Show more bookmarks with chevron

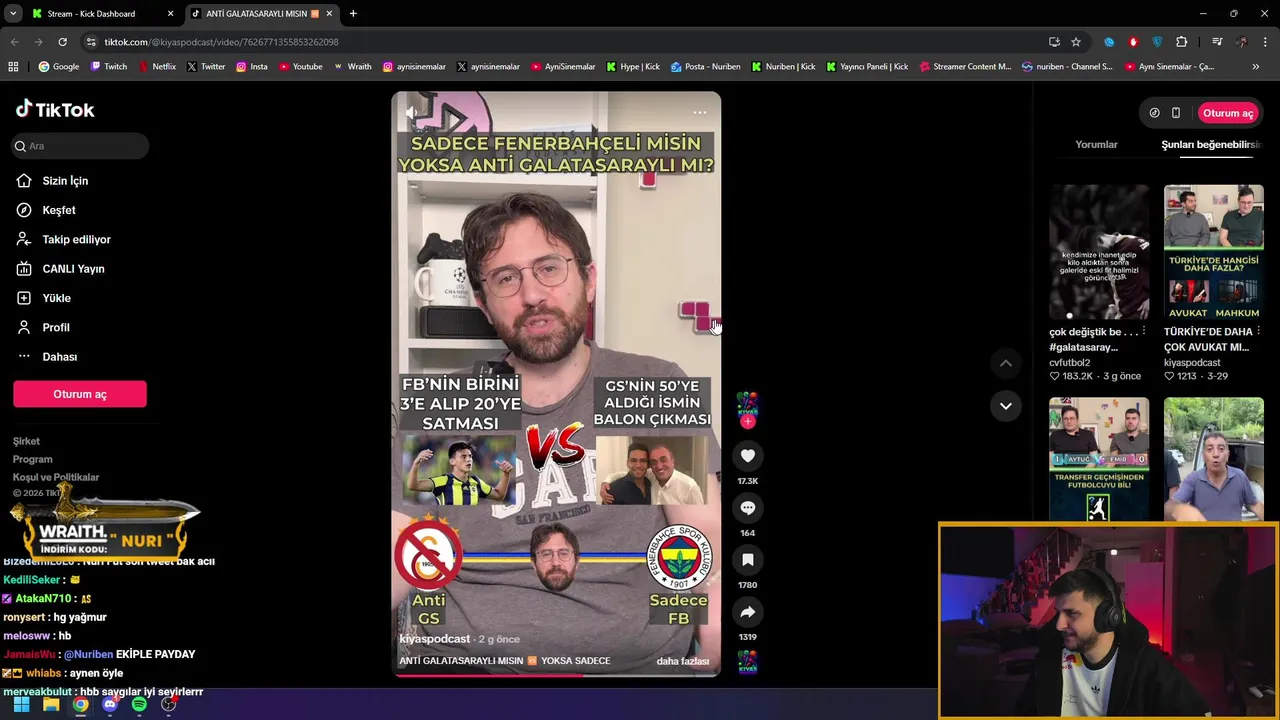1256,67
